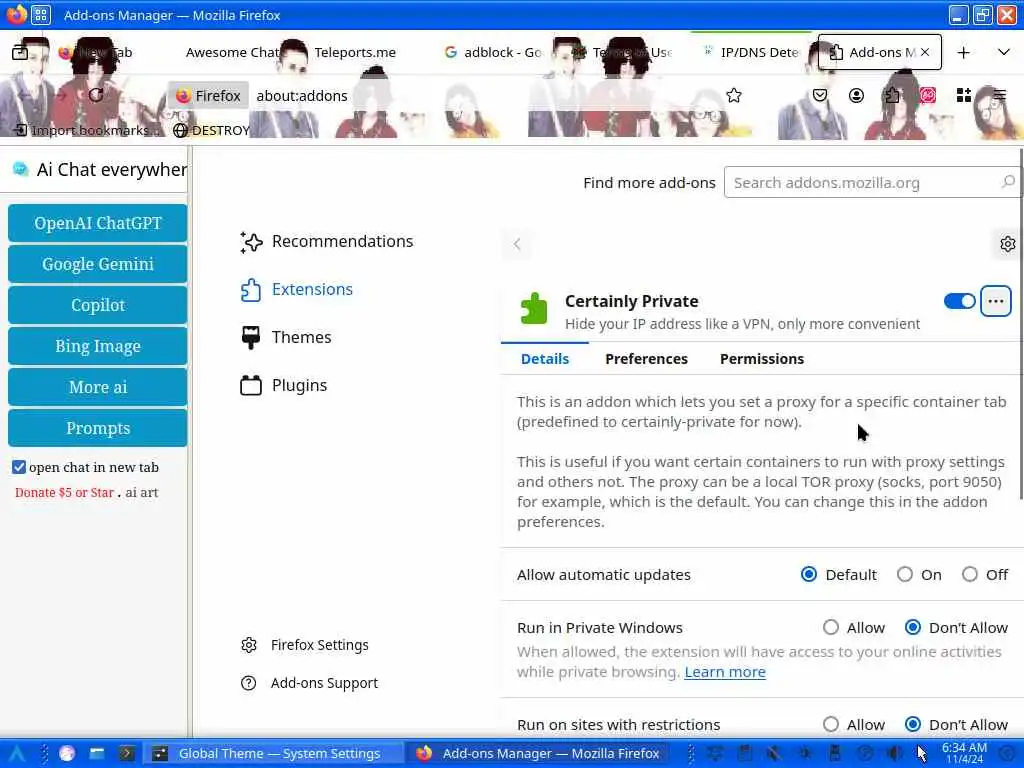Click the Ai Chat sidebar header icon
The image size is (1024, 768).
[x=20, y=170]
